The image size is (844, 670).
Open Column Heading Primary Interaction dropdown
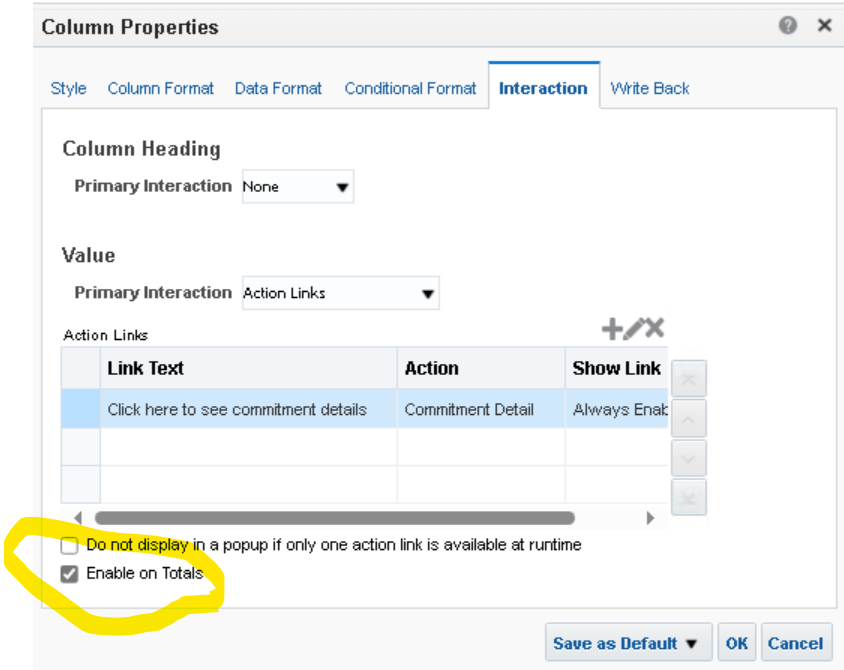point(298,187)
